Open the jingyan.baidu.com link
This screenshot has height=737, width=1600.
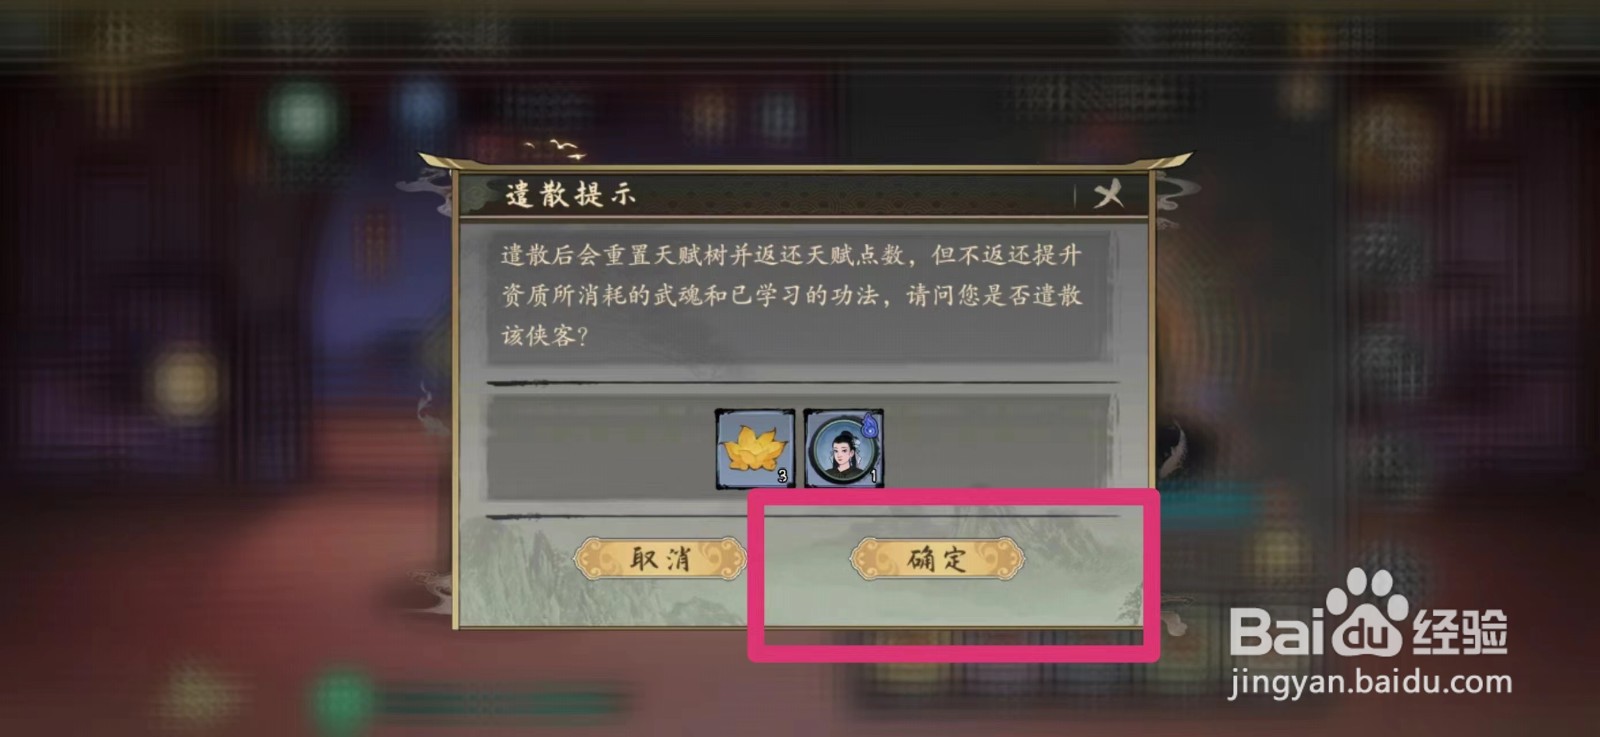click(x=1370, y=683)
